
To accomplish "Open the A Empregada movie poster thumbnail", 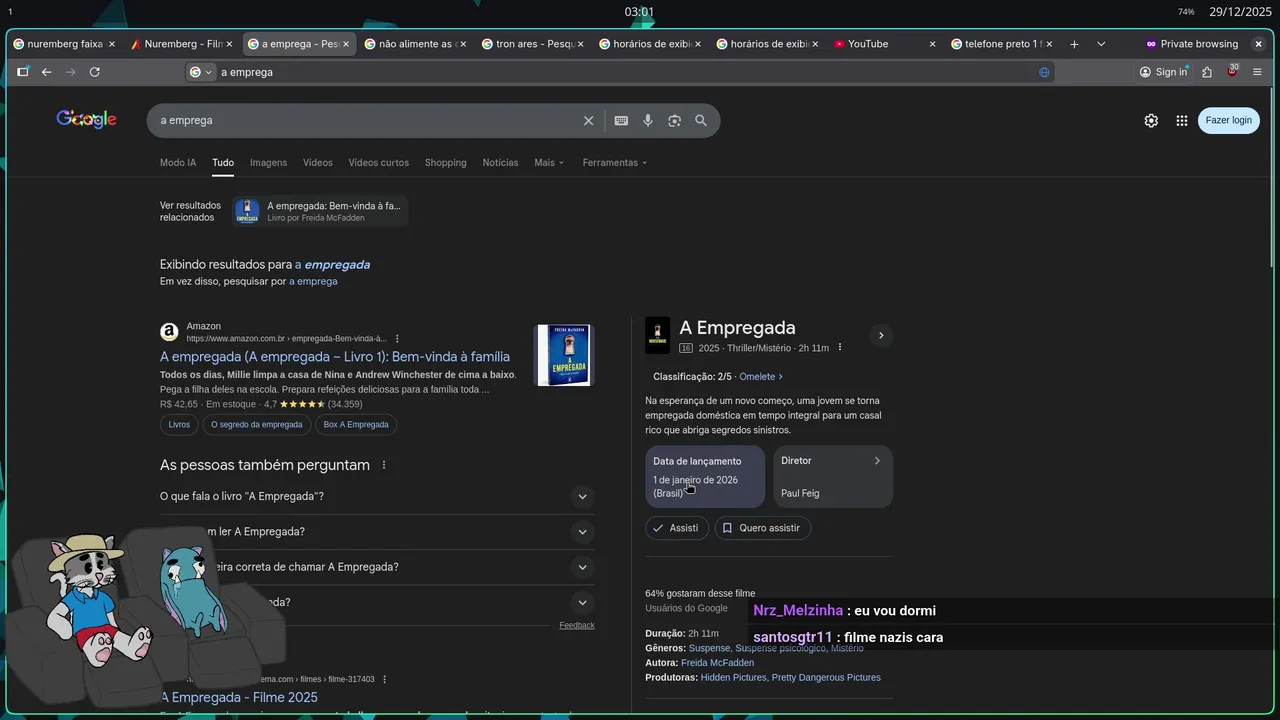I will (657, 335).
